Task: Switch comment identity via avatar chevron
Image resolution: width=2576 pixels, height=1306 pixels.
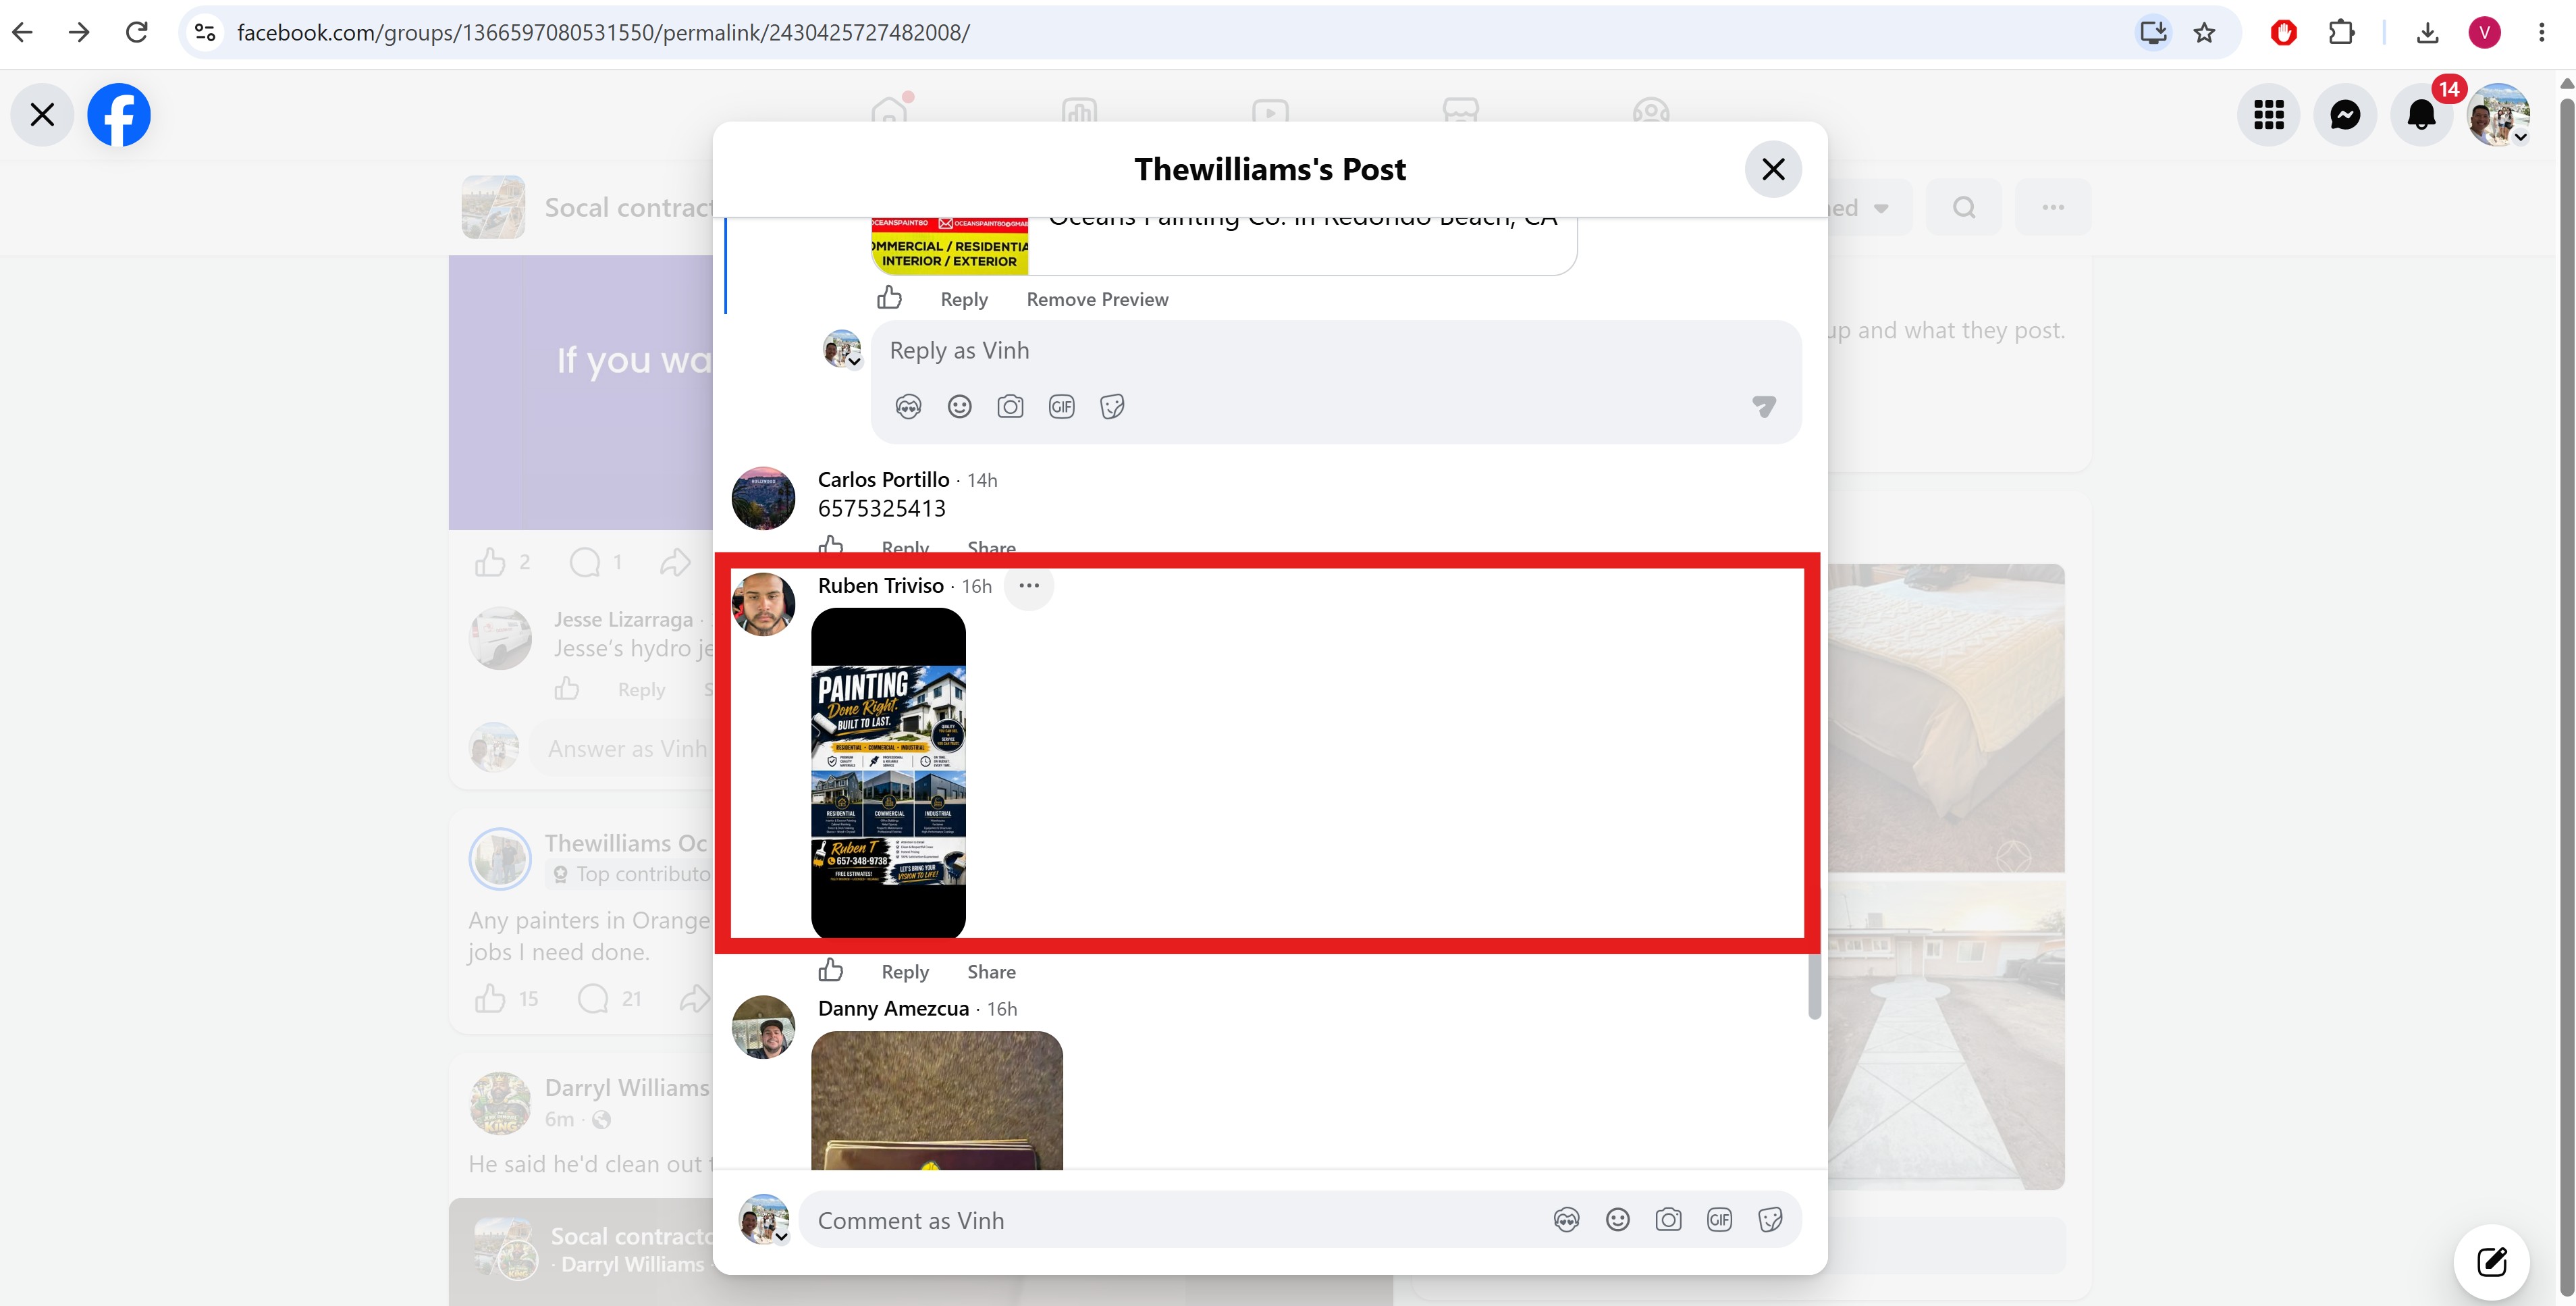Action: (x=782, y=1237)
